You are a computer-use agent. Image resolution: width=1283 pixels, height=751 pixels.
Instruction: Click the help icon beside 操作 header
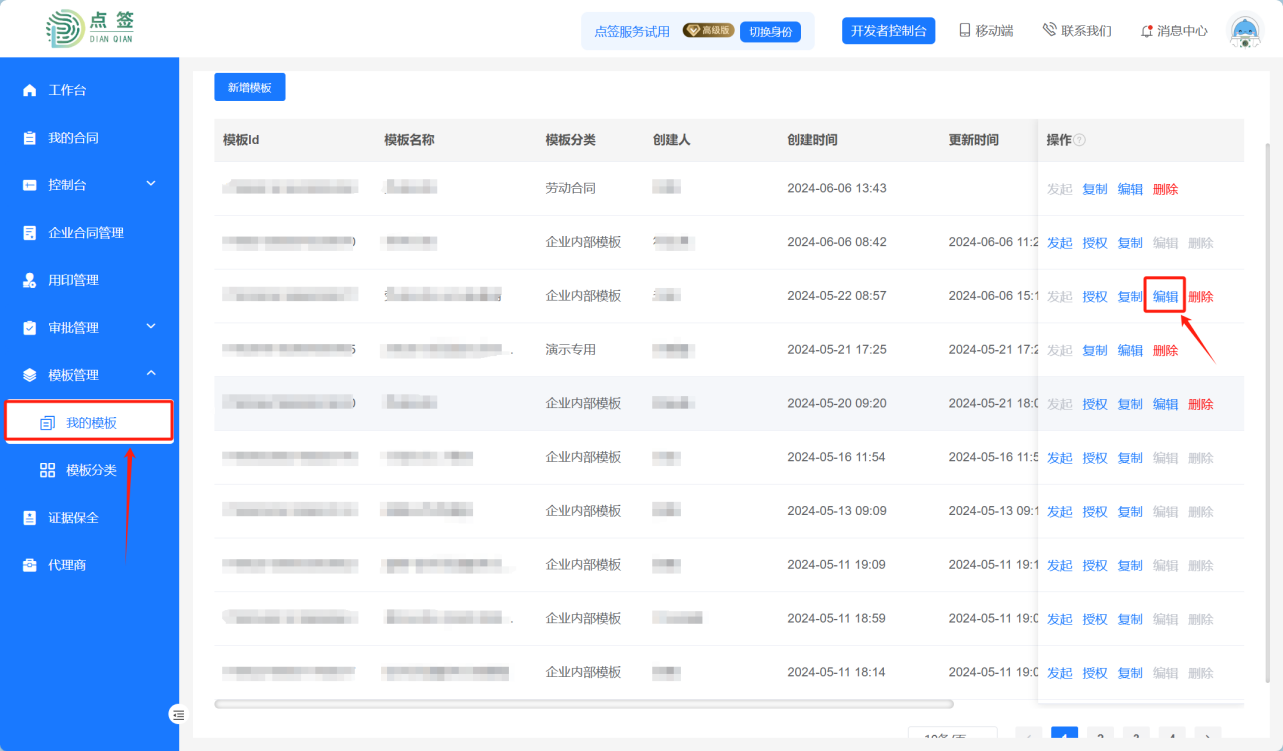[1080, 141]
